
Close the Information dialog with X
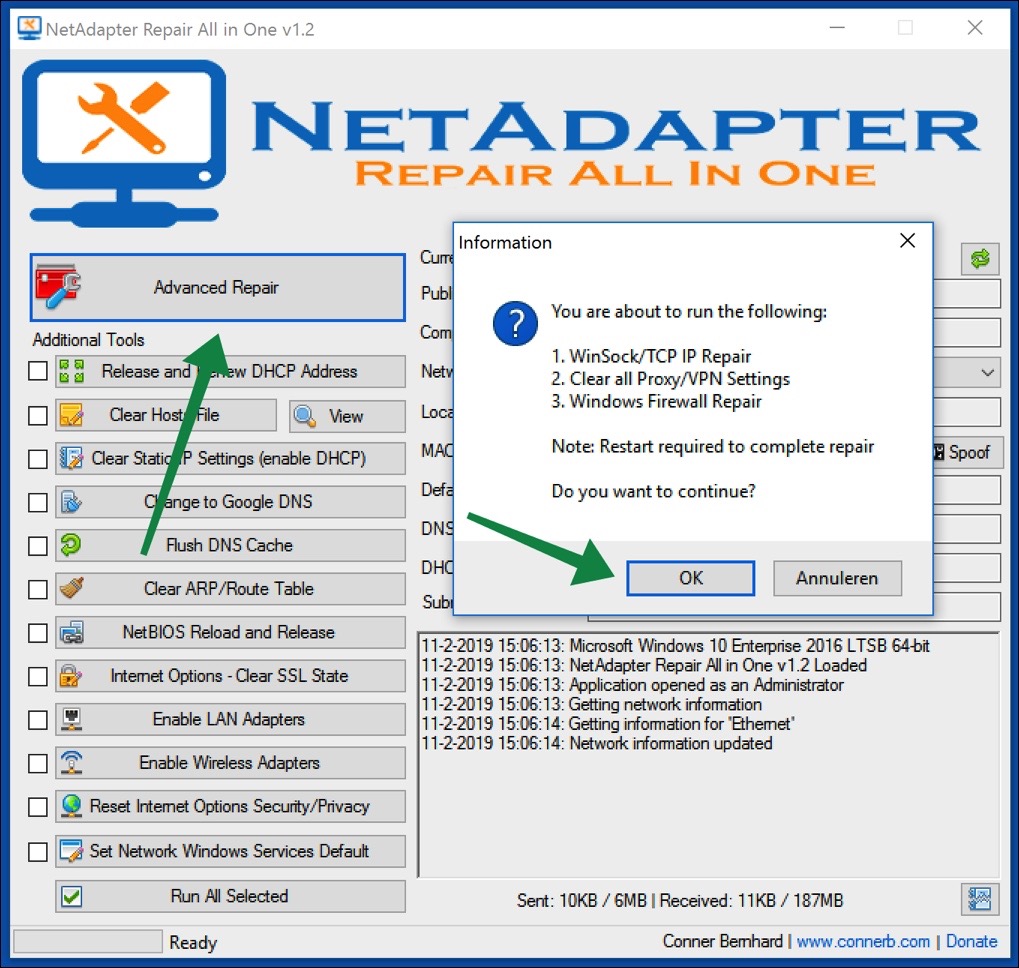907,241
